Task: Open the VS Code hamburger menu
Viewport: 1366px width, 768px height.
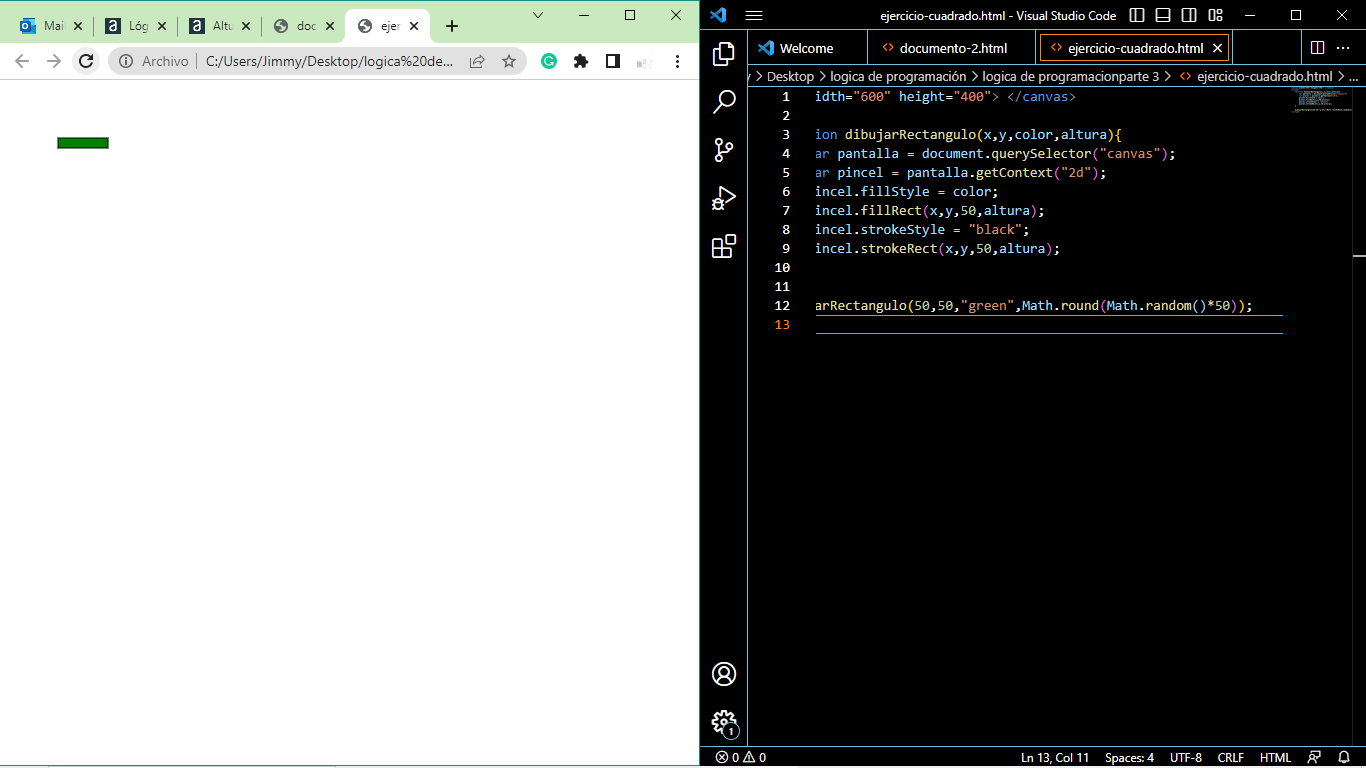Action: (754, 15)
